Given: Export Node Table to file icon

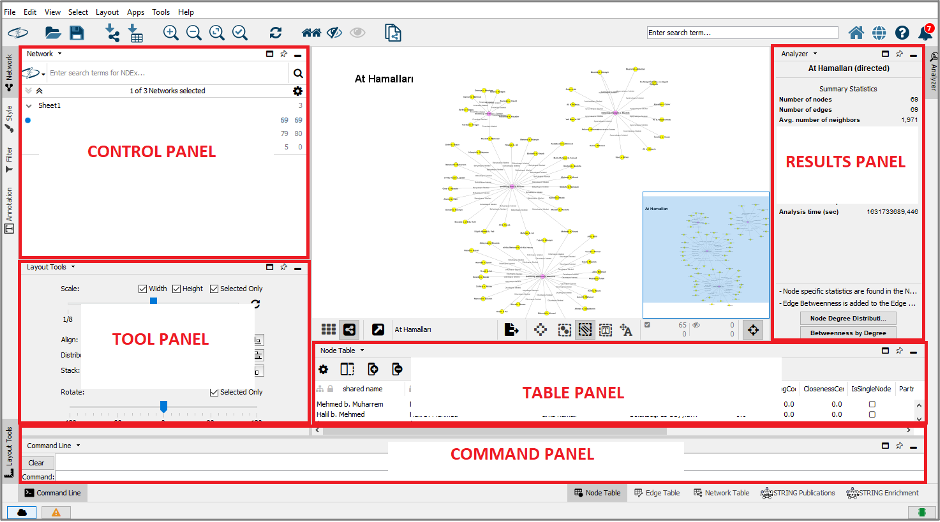Looking at the screenshot, I should (x=397, y=369).
